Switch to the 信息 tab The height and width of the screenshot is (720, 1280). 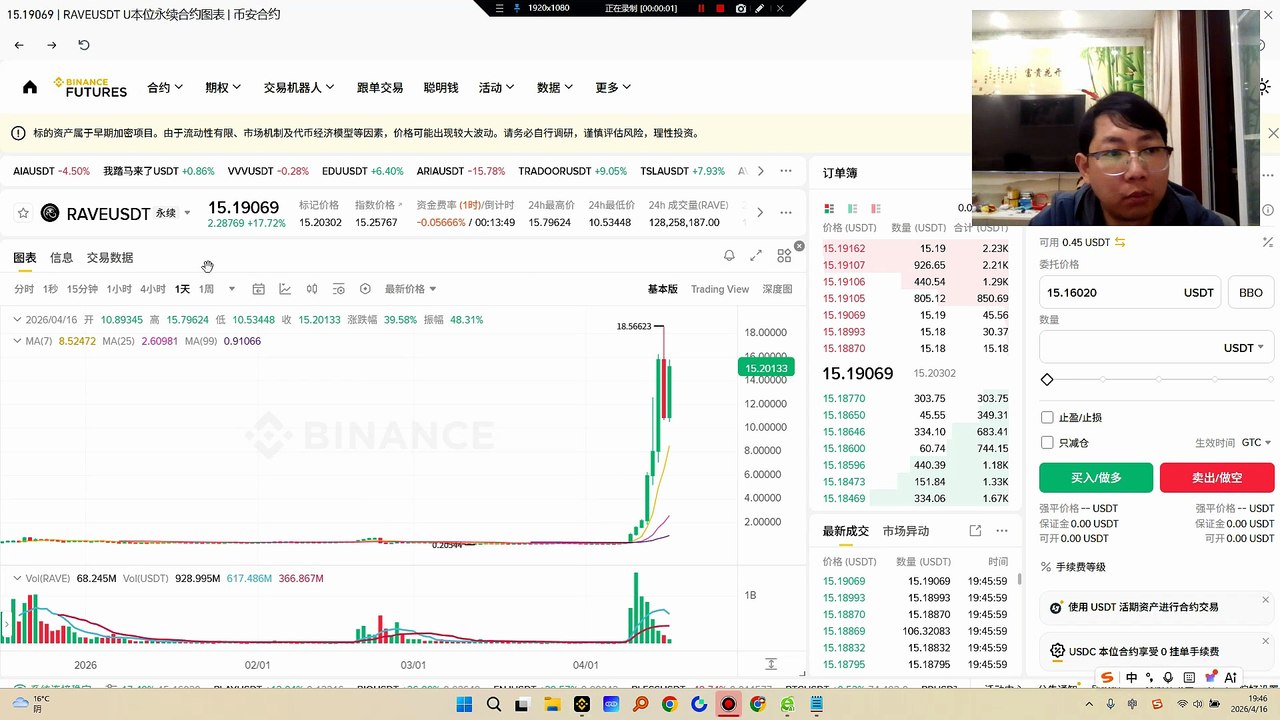(x=61, y=257)
